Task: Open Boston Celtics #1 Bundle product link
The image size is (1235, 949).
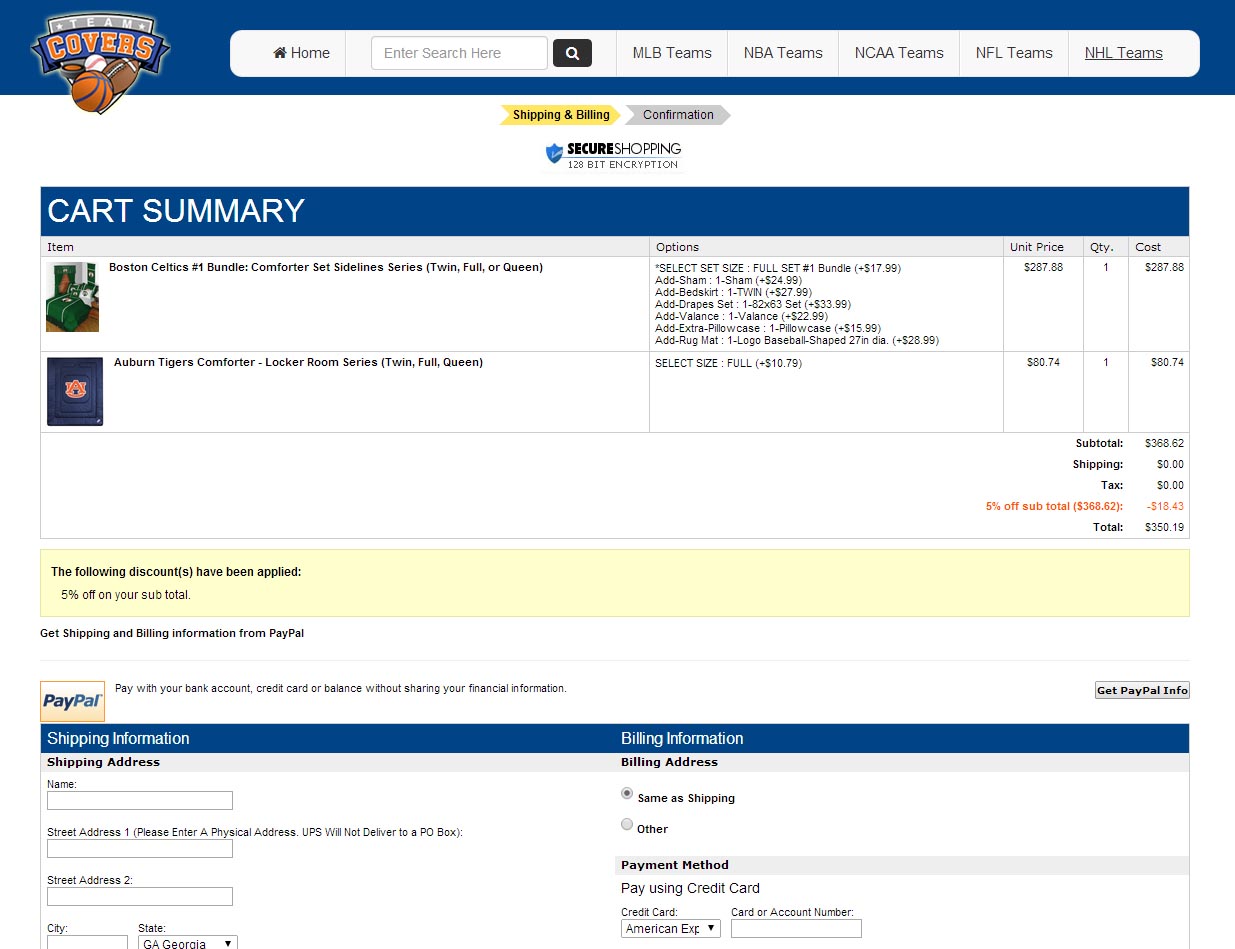Action: [326, 268]
